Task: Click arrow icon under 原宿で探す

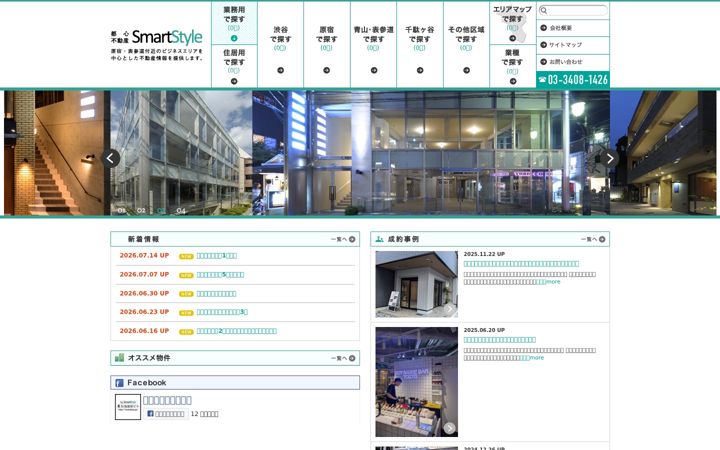Action: coord(326,70)
